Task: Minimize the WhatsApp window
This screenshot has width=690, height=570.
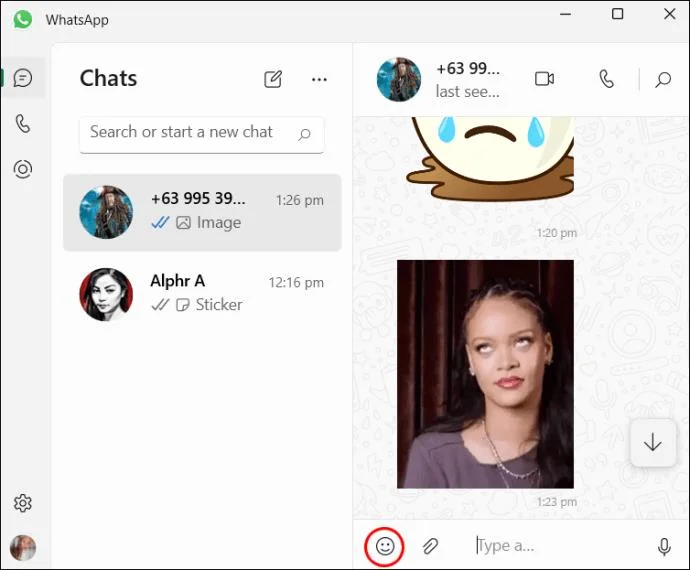Action: click(x=565, y=14)
